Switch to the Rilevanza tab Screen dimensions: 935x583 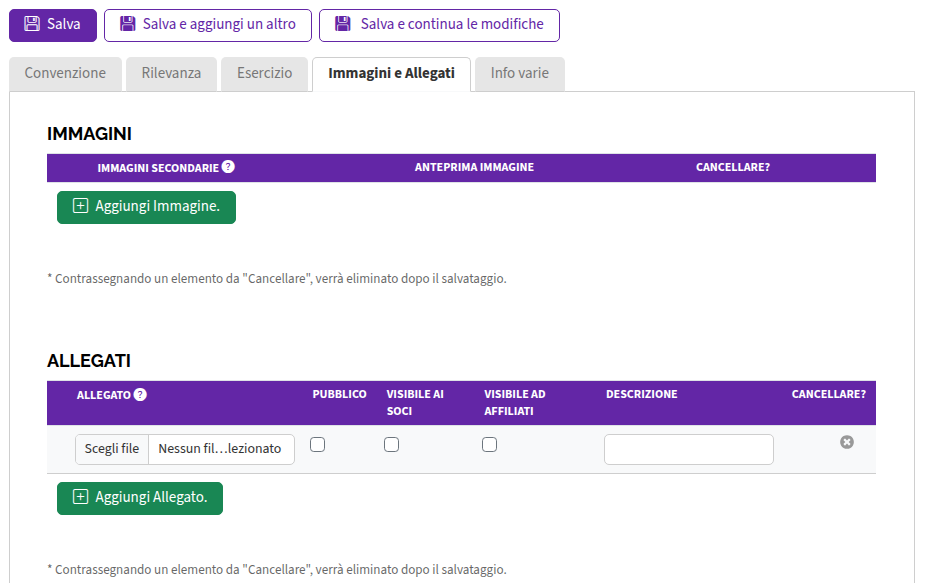click(x=171, y=74)
